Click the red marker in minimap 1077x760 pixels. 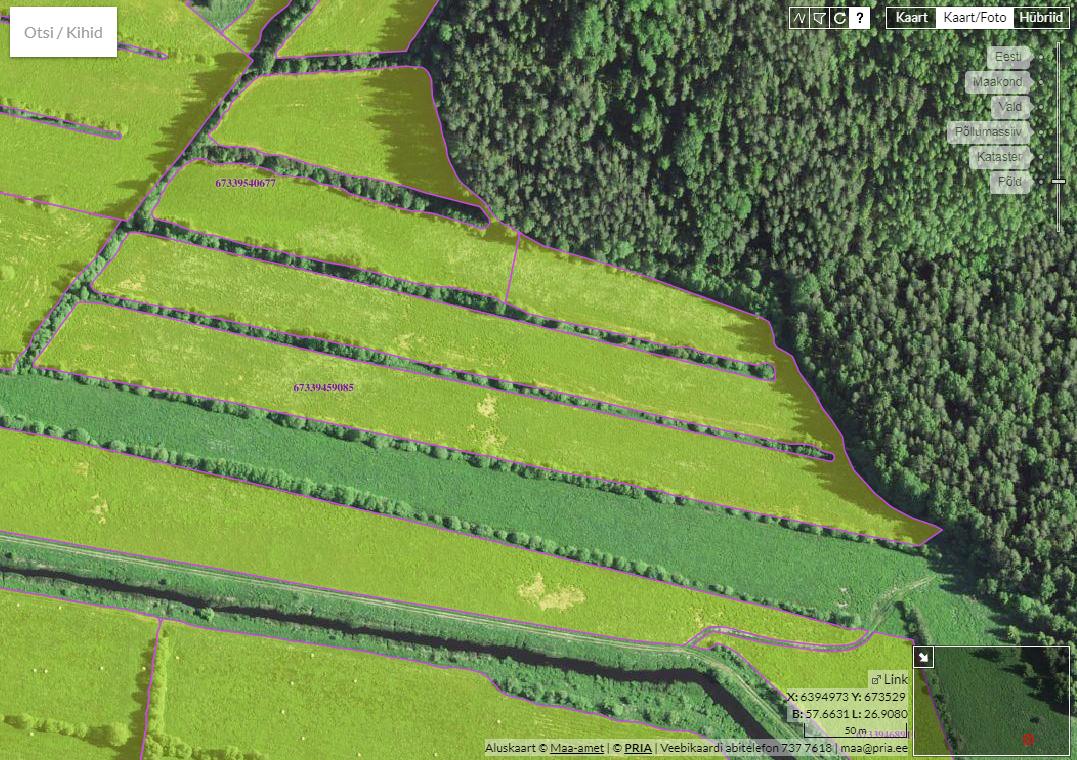1028,739
